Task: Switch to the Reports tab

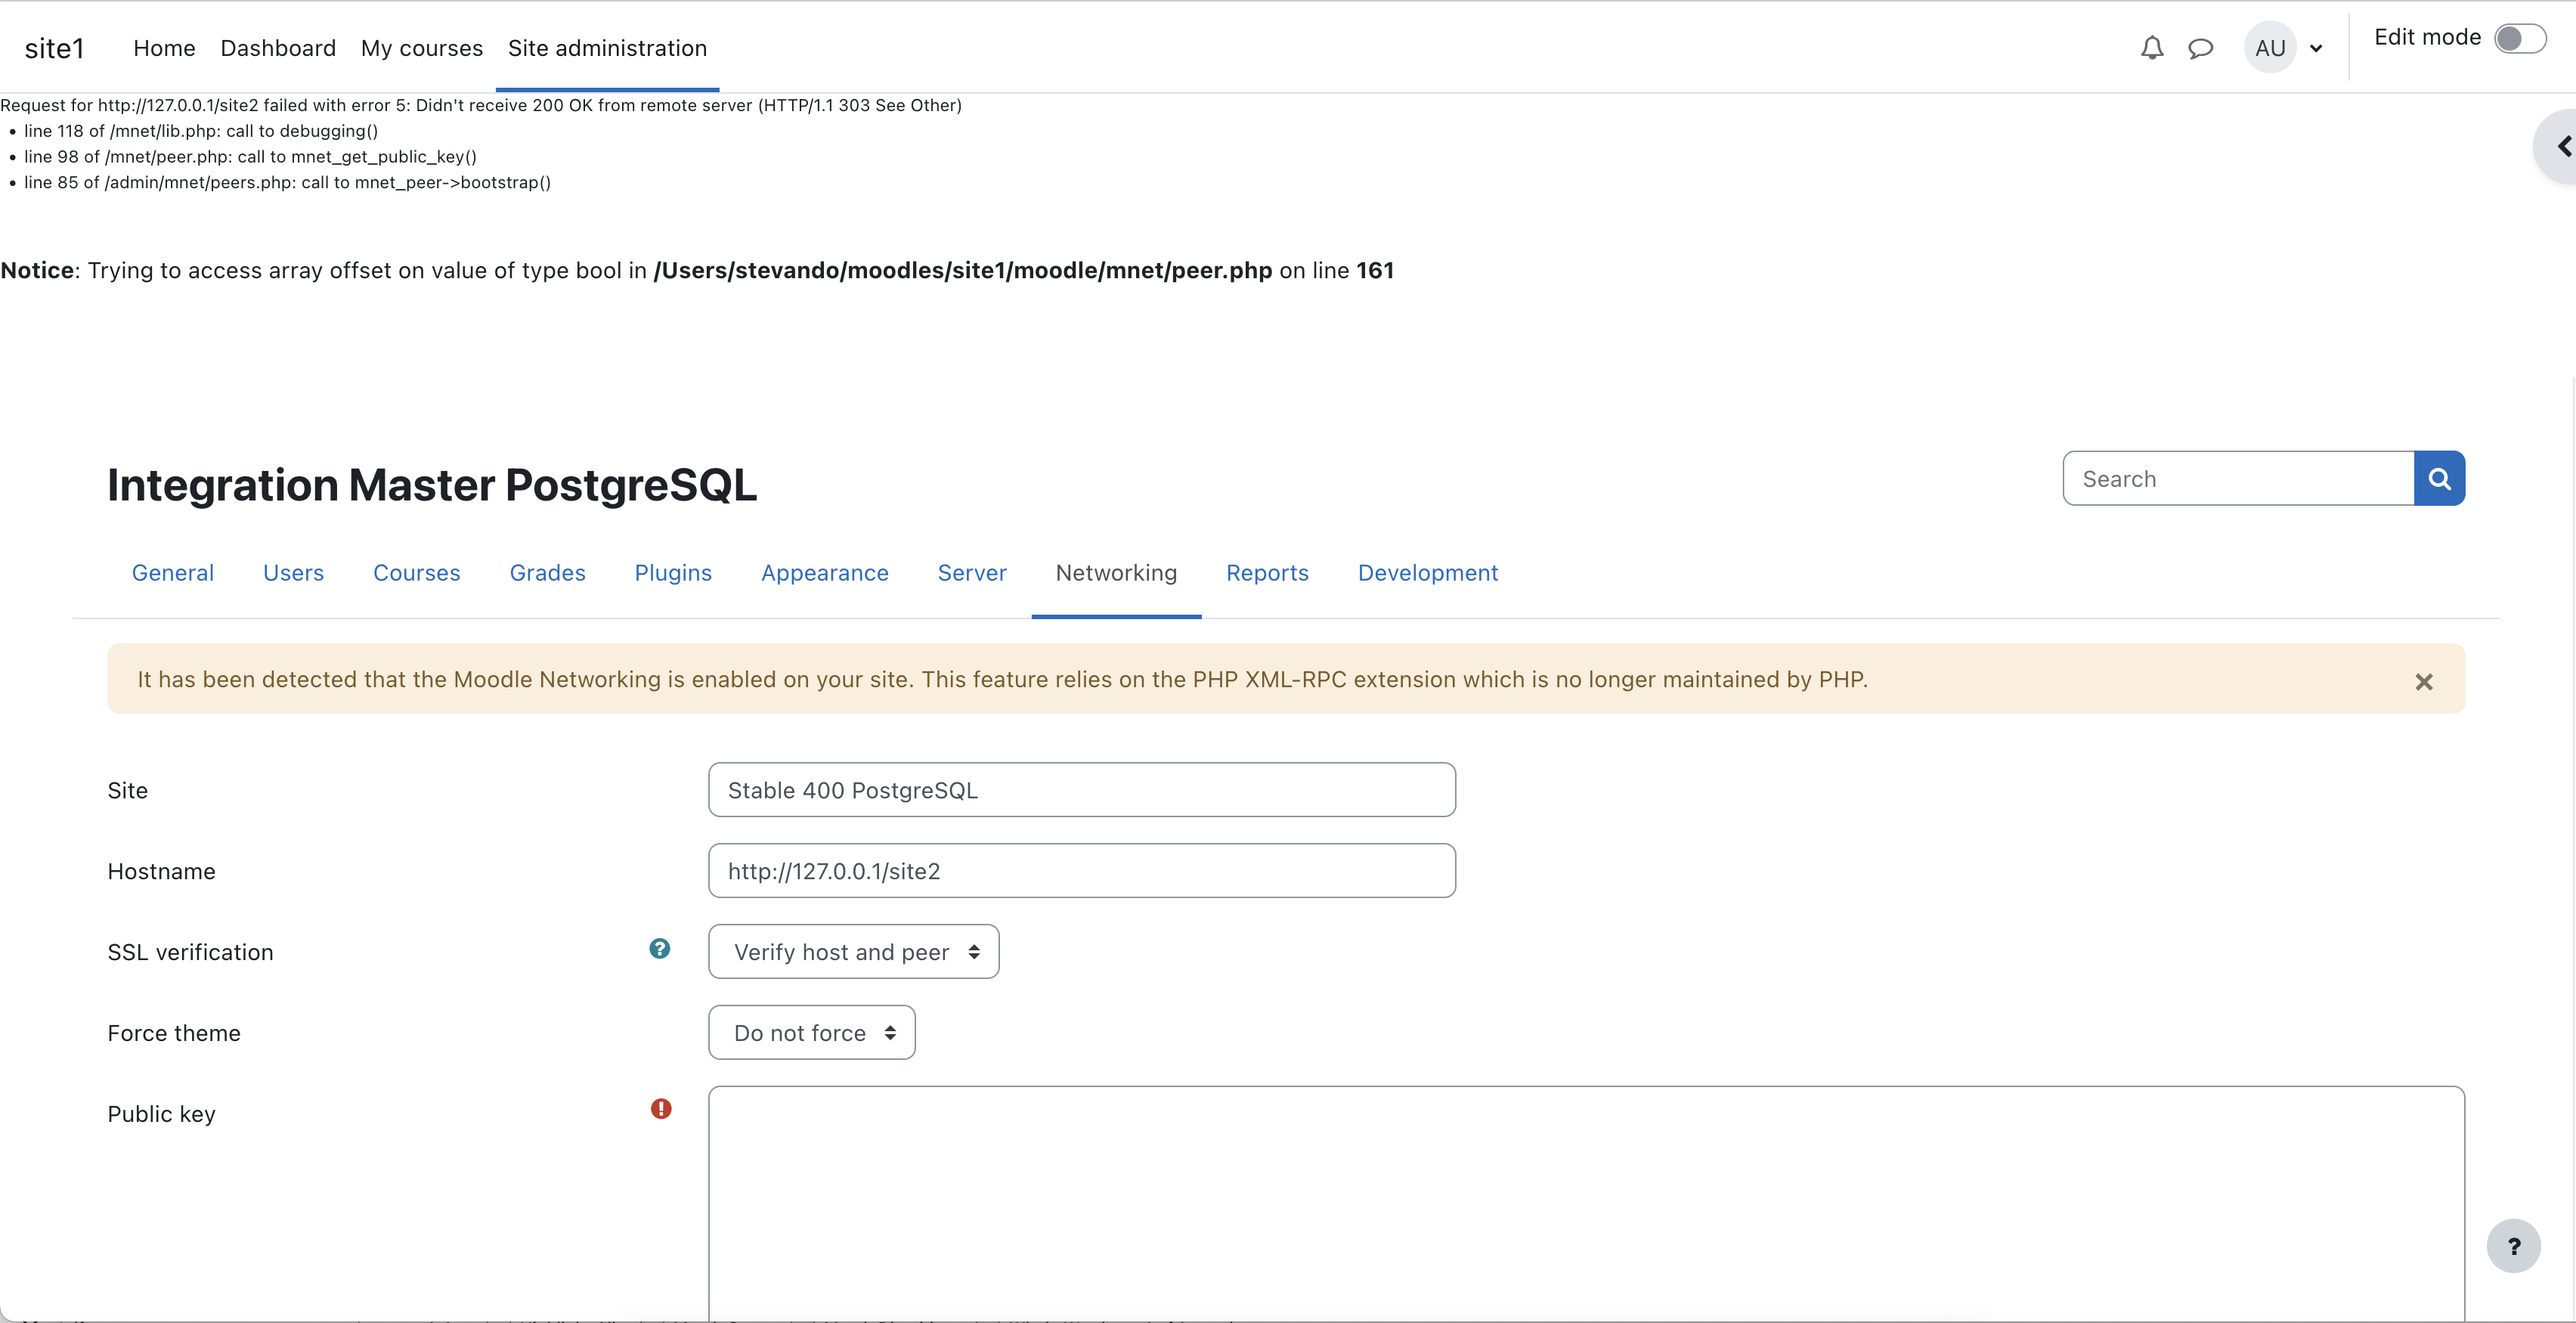Action: pos(1267,573)
